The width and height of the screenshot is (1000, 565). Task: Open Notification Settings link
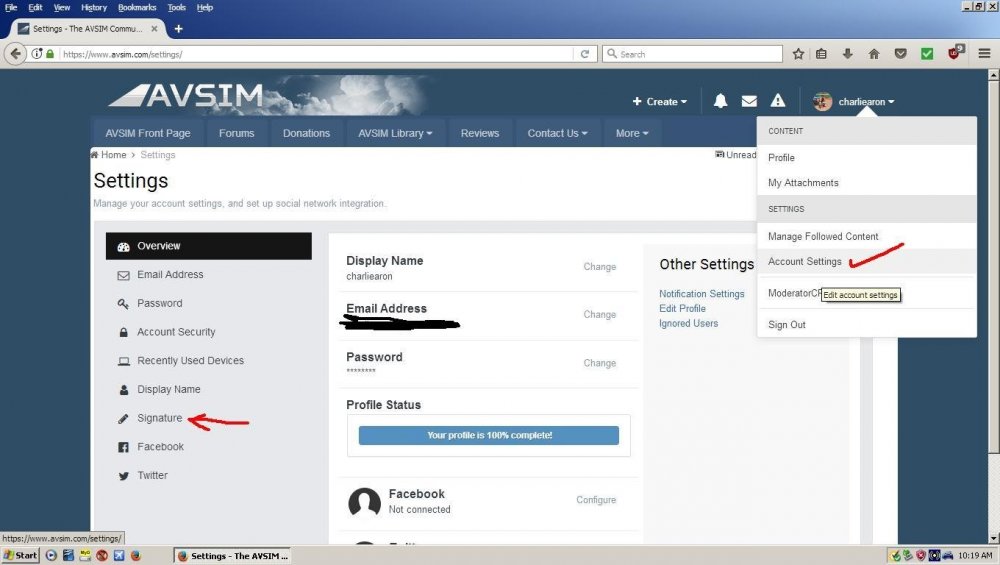[x=702, y=294]
